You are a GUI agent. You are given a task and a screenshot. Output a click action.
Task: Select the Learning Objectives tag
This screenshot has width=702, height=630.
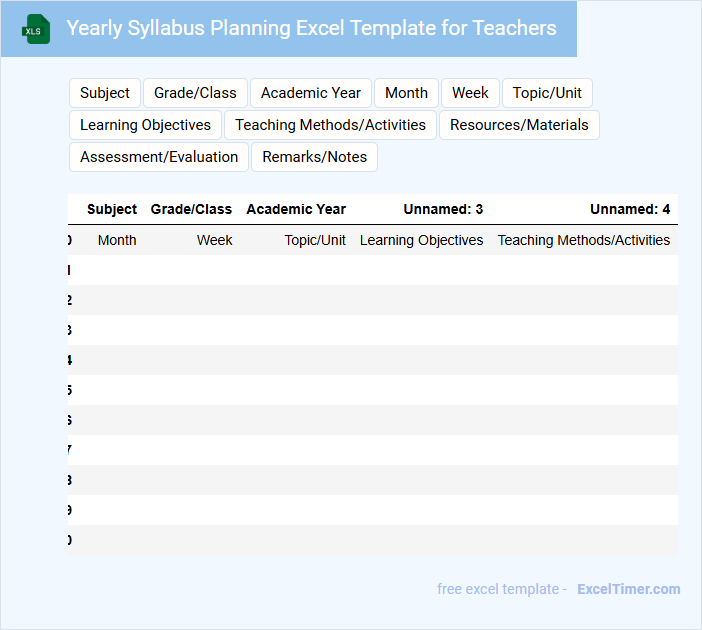point(145,125)
